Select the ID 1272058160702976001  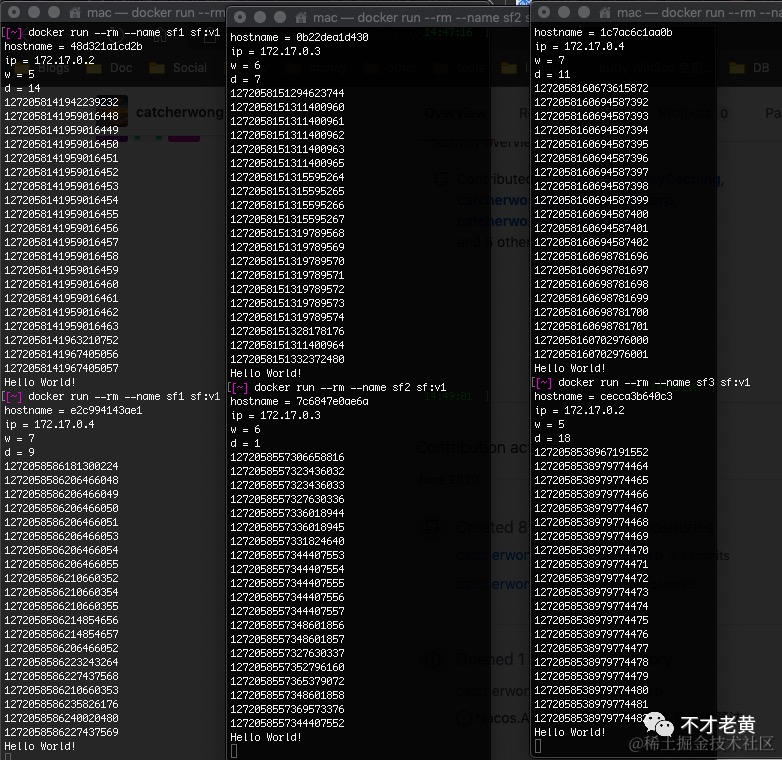pos(591,354)
